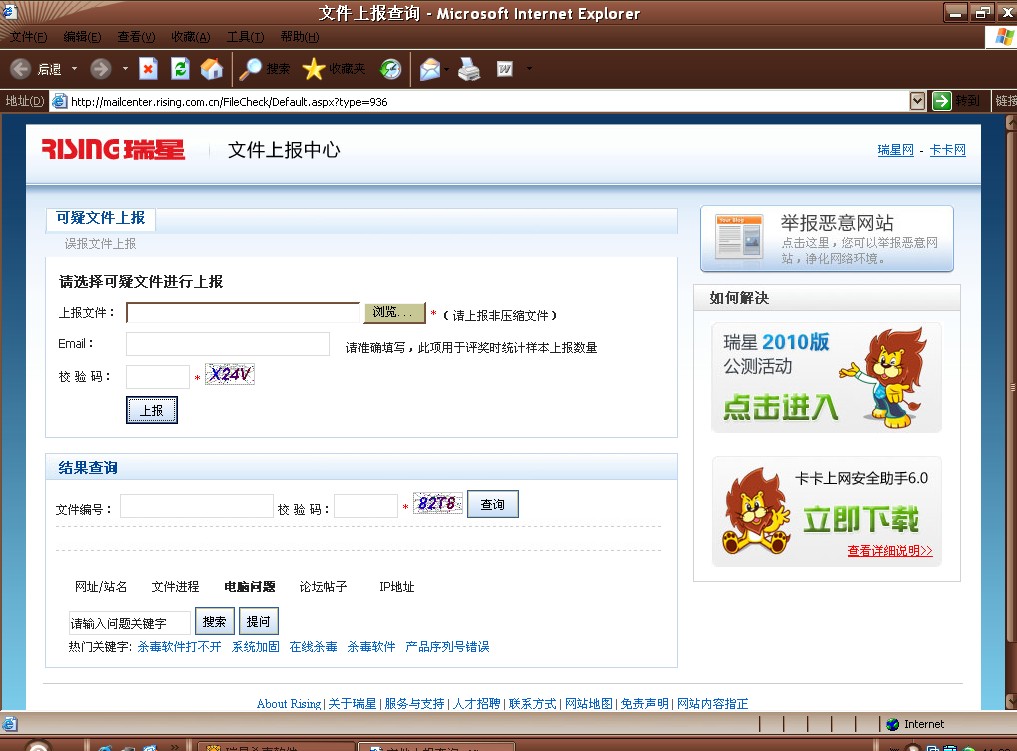Screen dimensions: 1017x751
Task: Expand the Word edit dropdown arrow
Action: coord(529,69)
